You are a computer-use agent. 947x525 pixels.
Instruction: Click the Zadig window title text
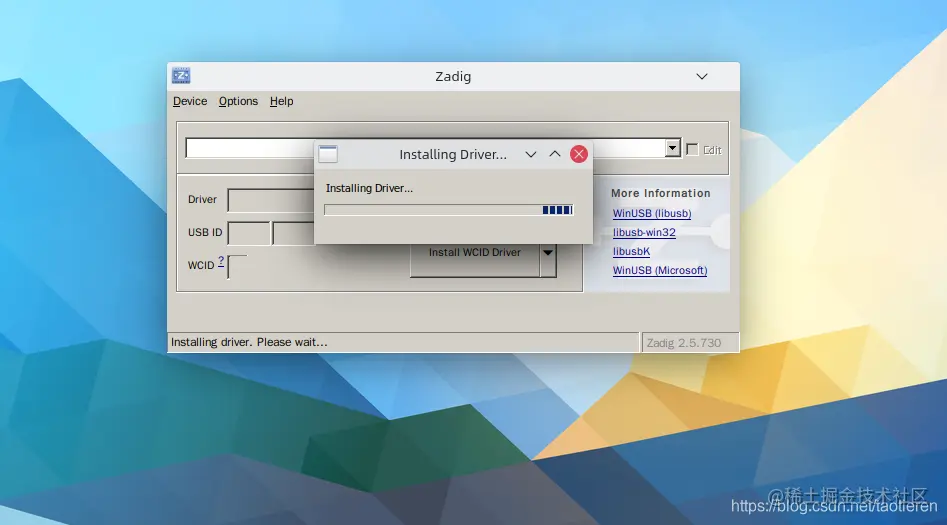click(453, 77)
